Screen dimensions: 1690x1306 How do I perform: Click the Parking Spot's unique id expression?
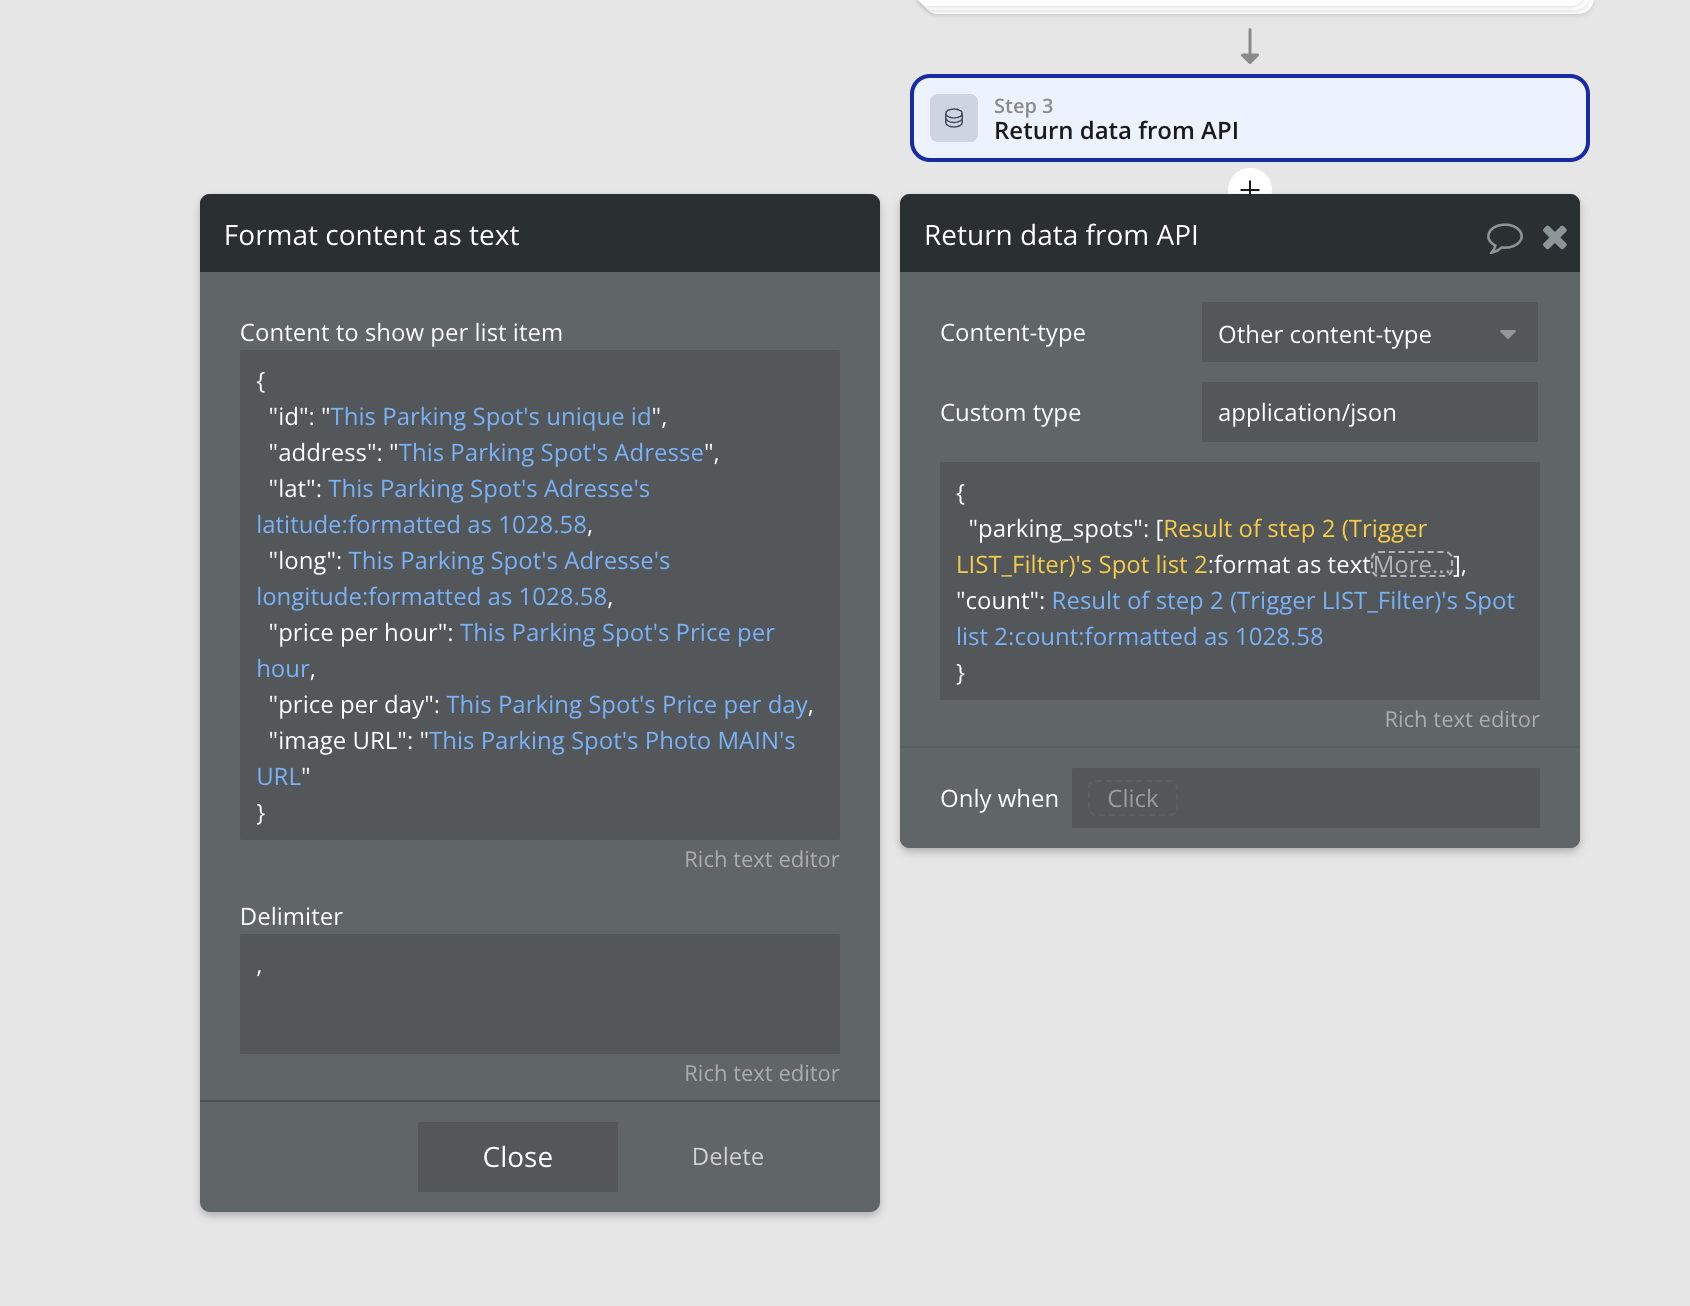pyautogui.click(x=491, y=417)
